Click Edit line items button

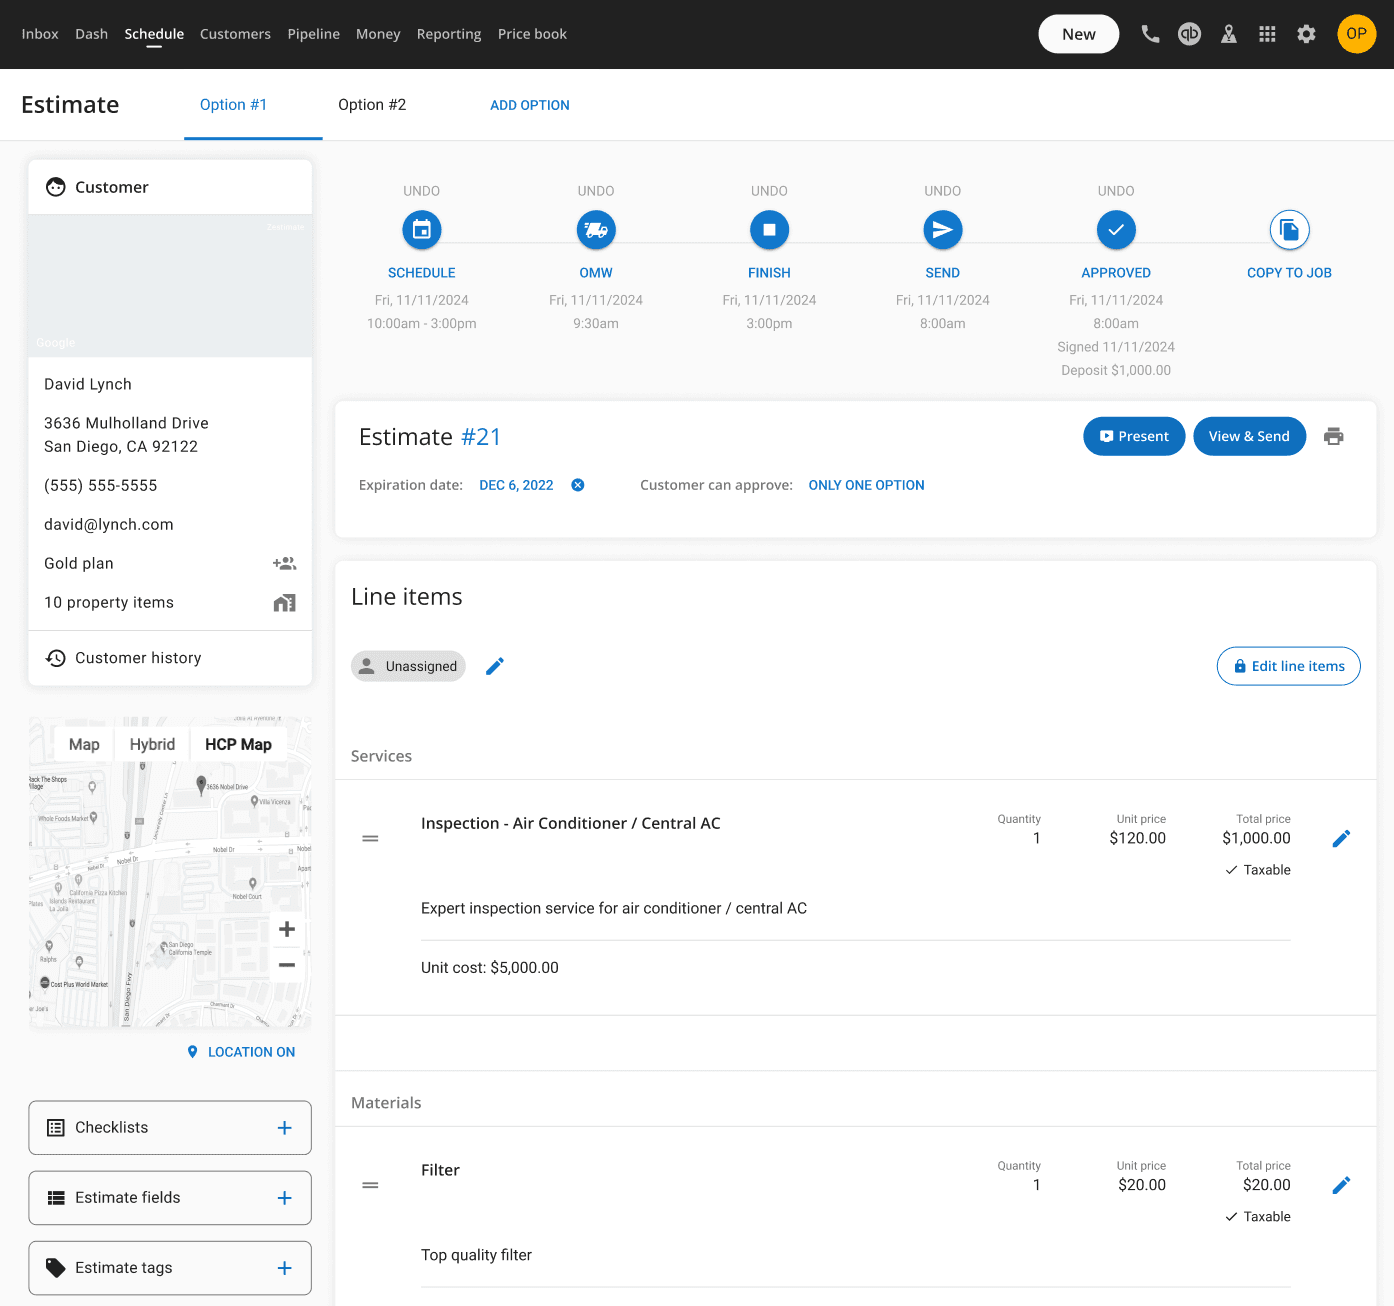click(1288, 666)
